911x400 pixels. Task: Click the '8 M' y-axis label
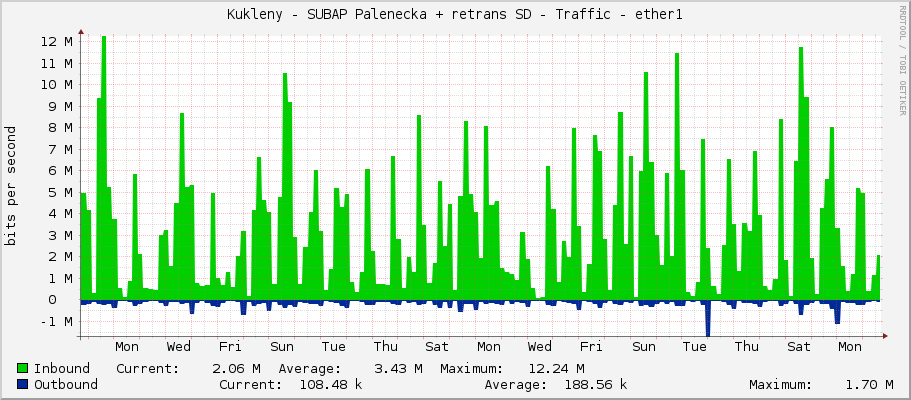click(61, 128)
